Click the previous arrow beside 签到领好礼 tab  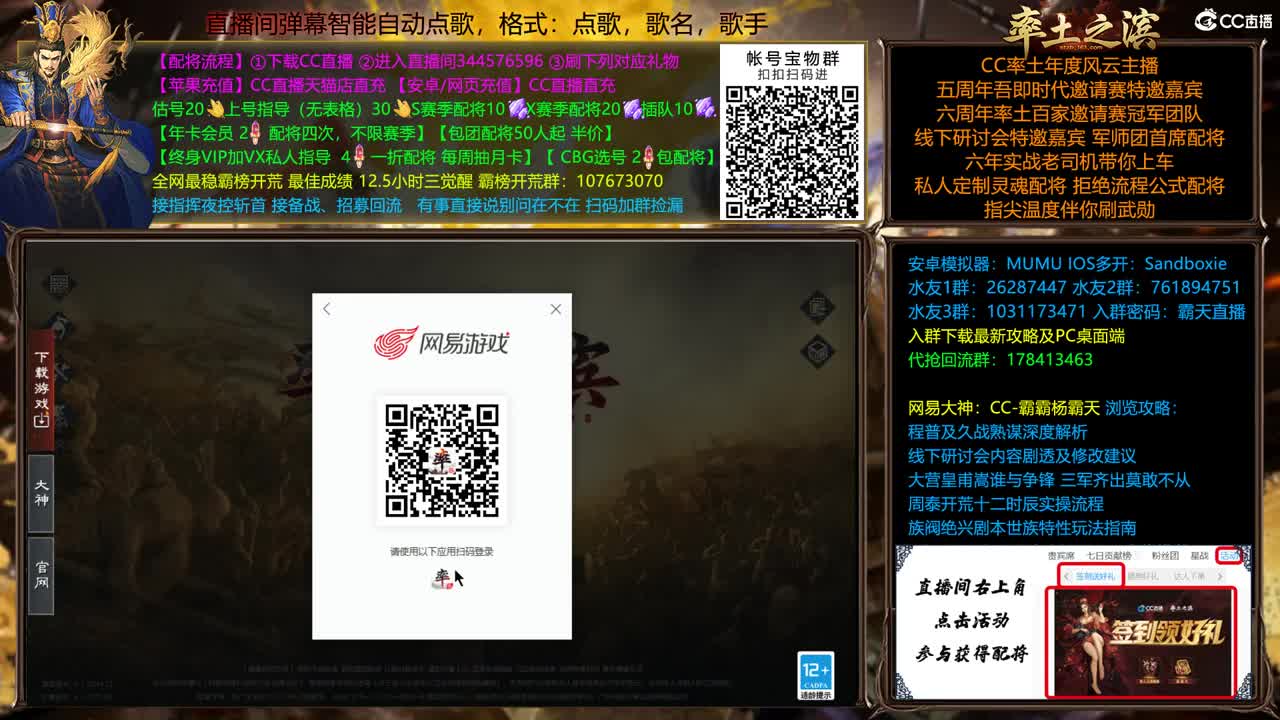[1067, 576]
